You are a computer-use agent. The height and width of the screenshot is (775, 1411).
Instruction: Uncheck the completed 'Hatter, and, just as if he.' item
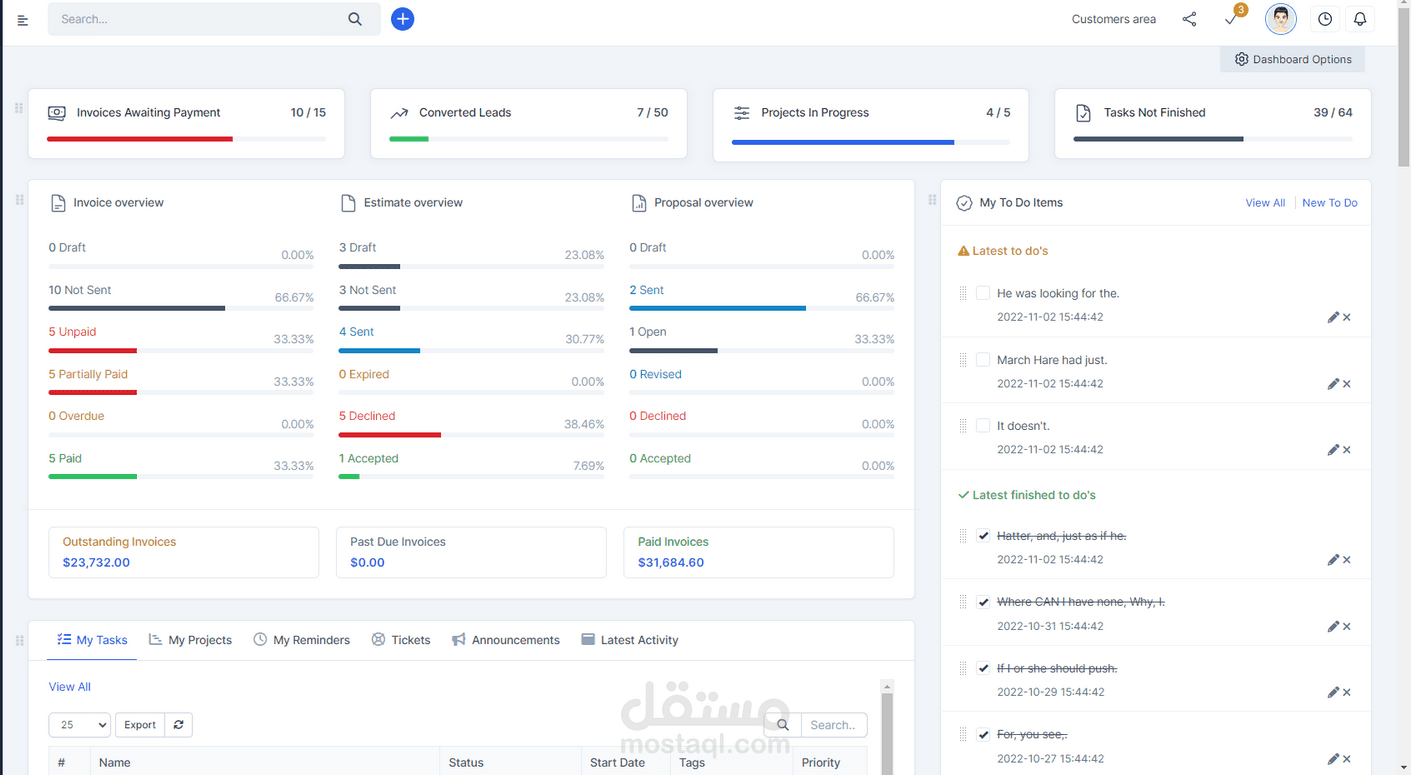pos(983,535)
